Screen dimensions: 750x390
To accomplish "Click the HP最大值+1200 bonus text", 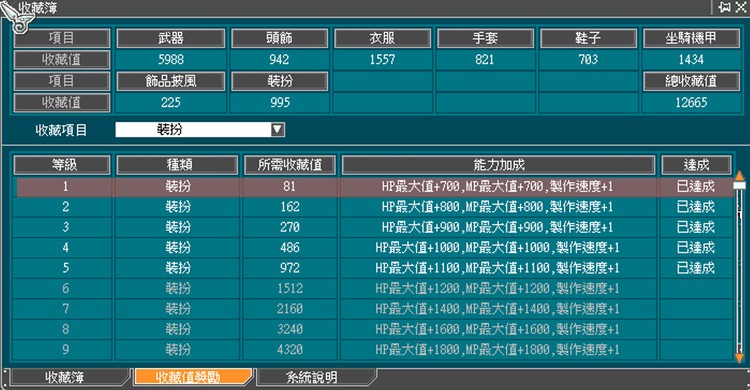I will click(497, 289).
